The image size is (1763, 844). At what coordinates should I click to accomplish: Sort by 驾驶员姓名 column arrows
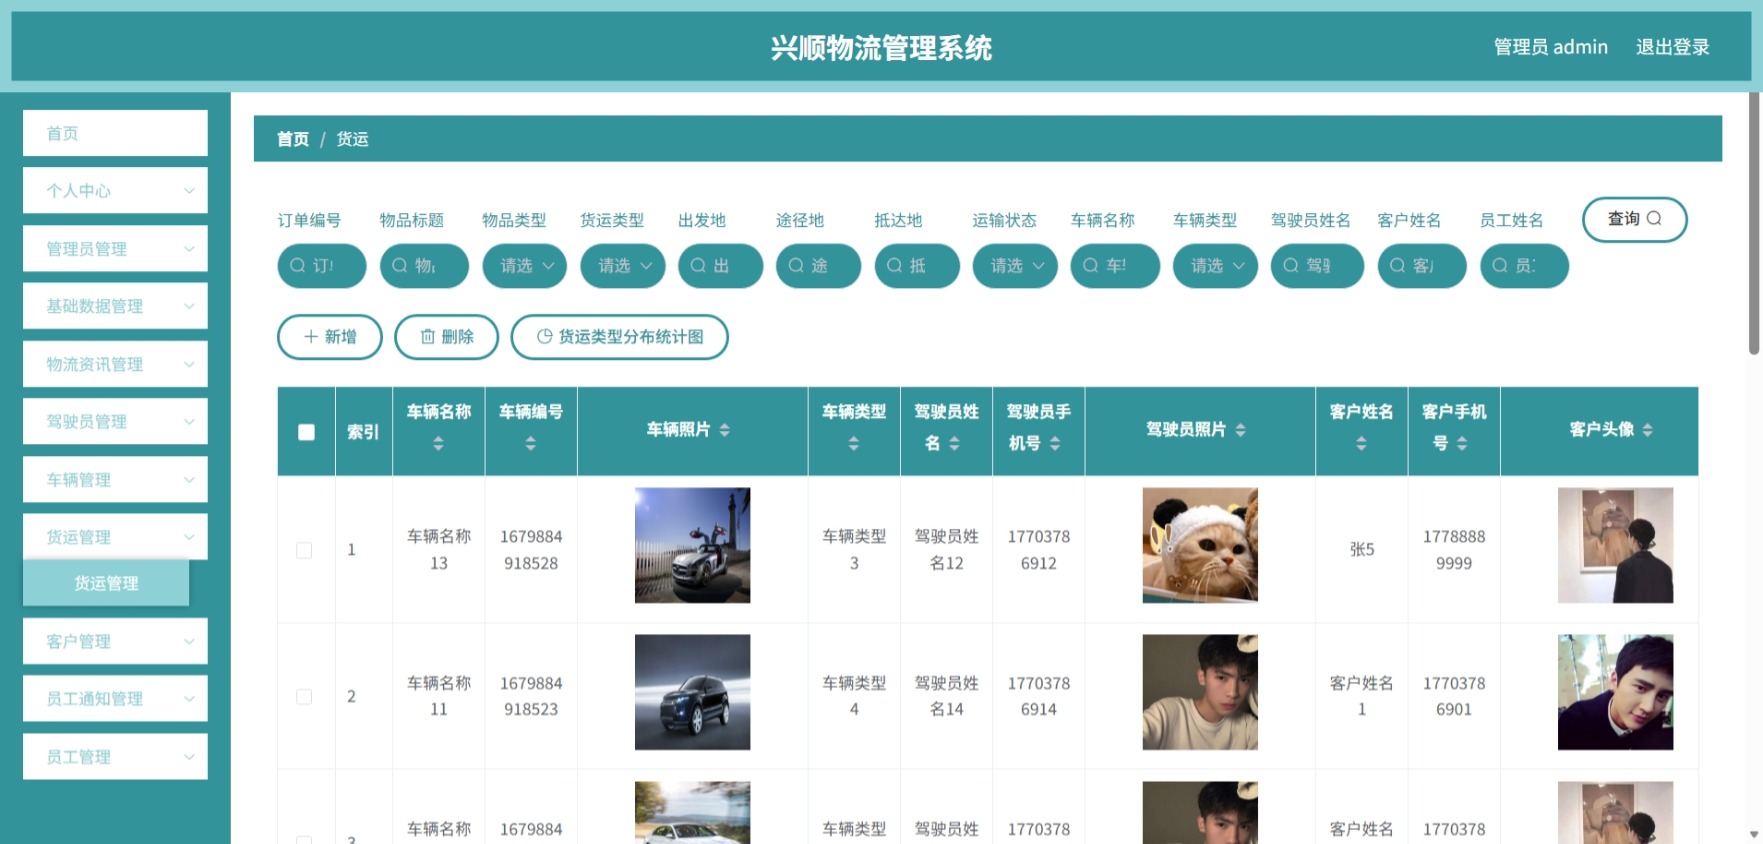pos(955,443)
